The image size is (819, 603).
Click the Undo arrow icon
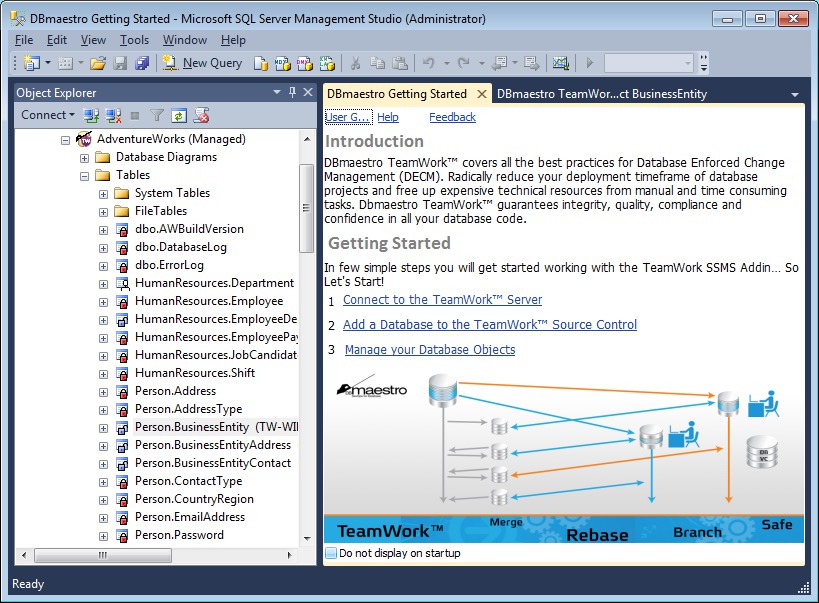click(x=429, y=63)
